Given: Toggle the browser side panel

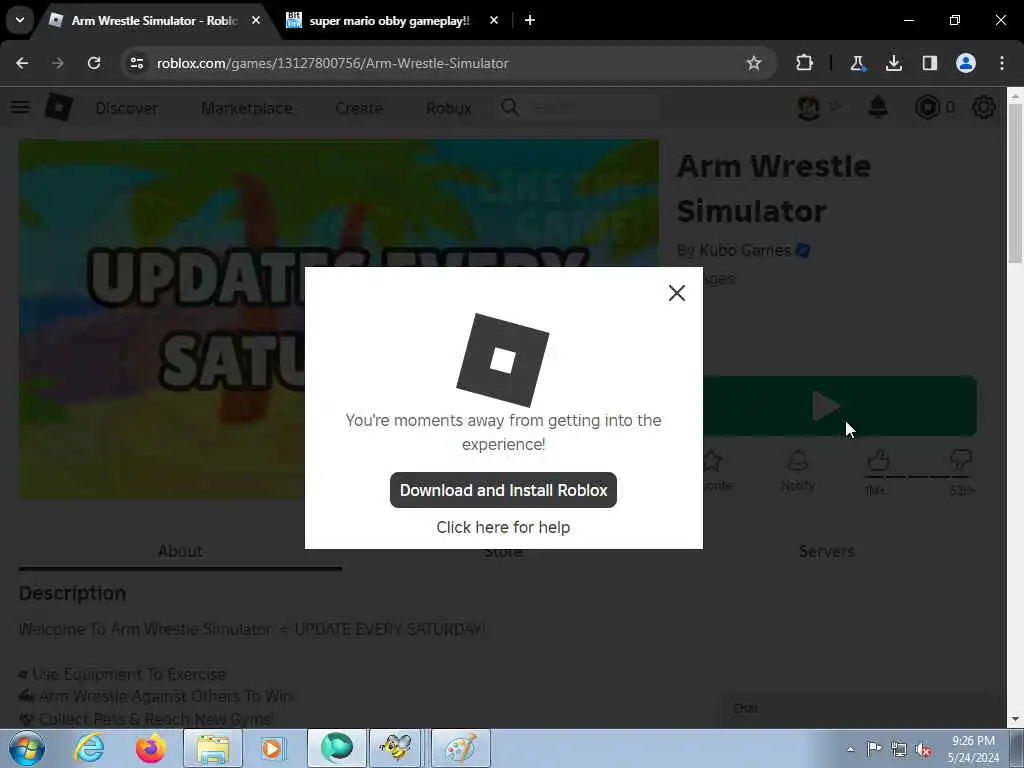Looking at the screenshot, I should tap(929, 63).
